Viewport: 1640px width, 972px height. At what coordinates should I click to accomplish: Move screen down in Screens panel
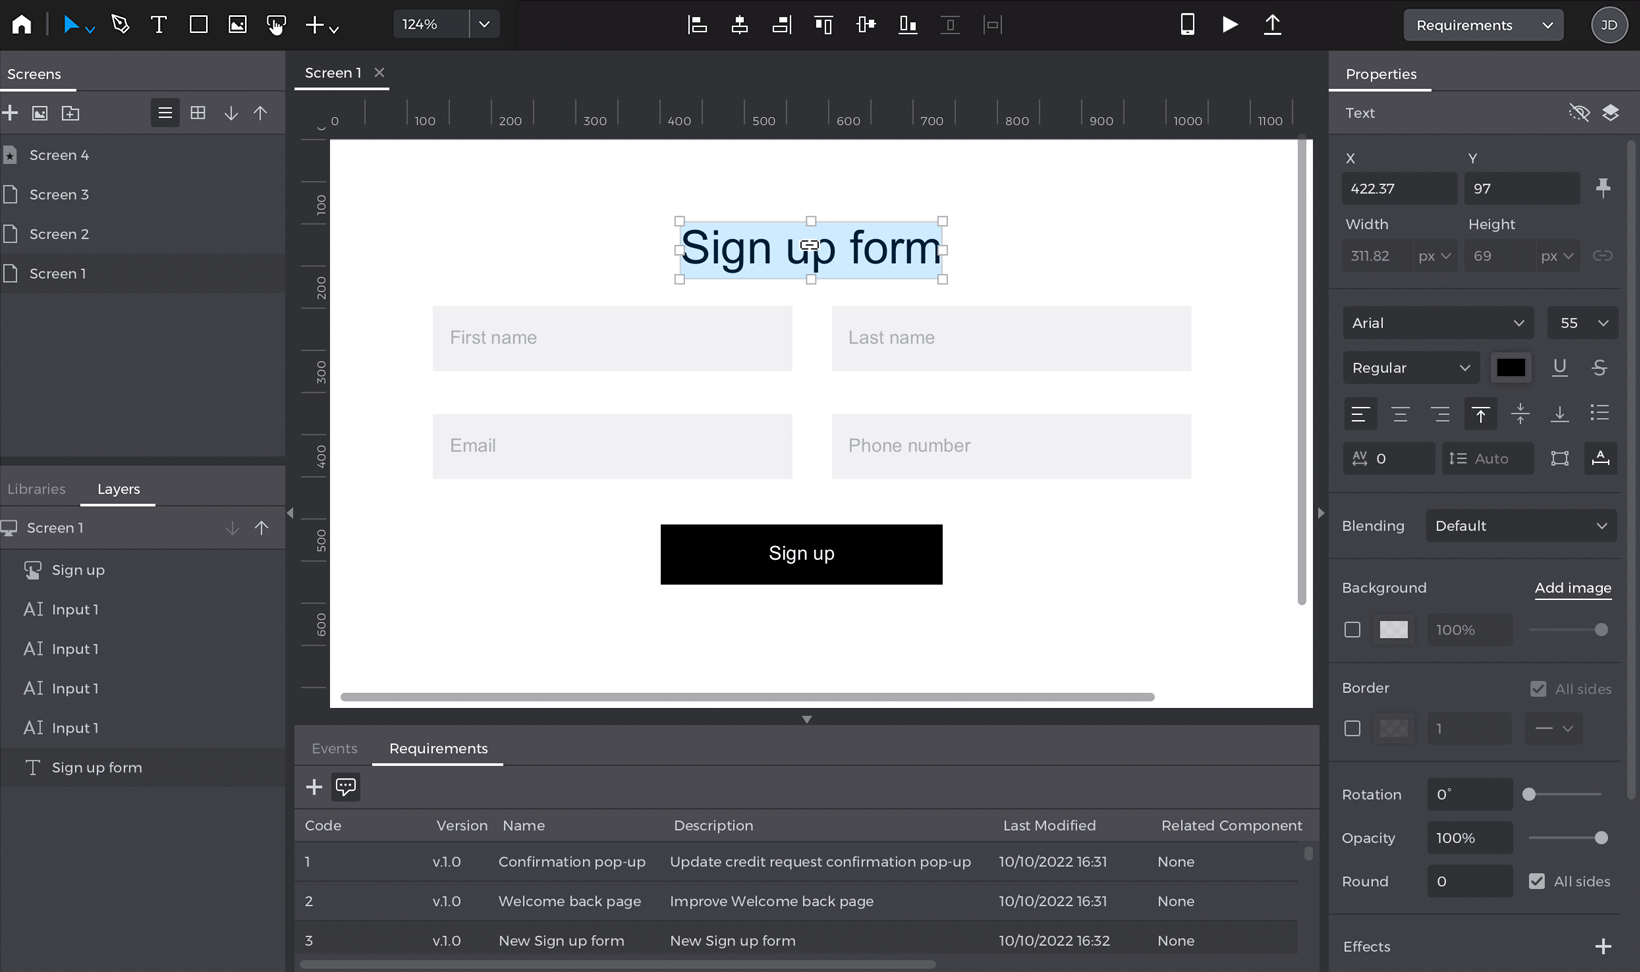point(231,113)
